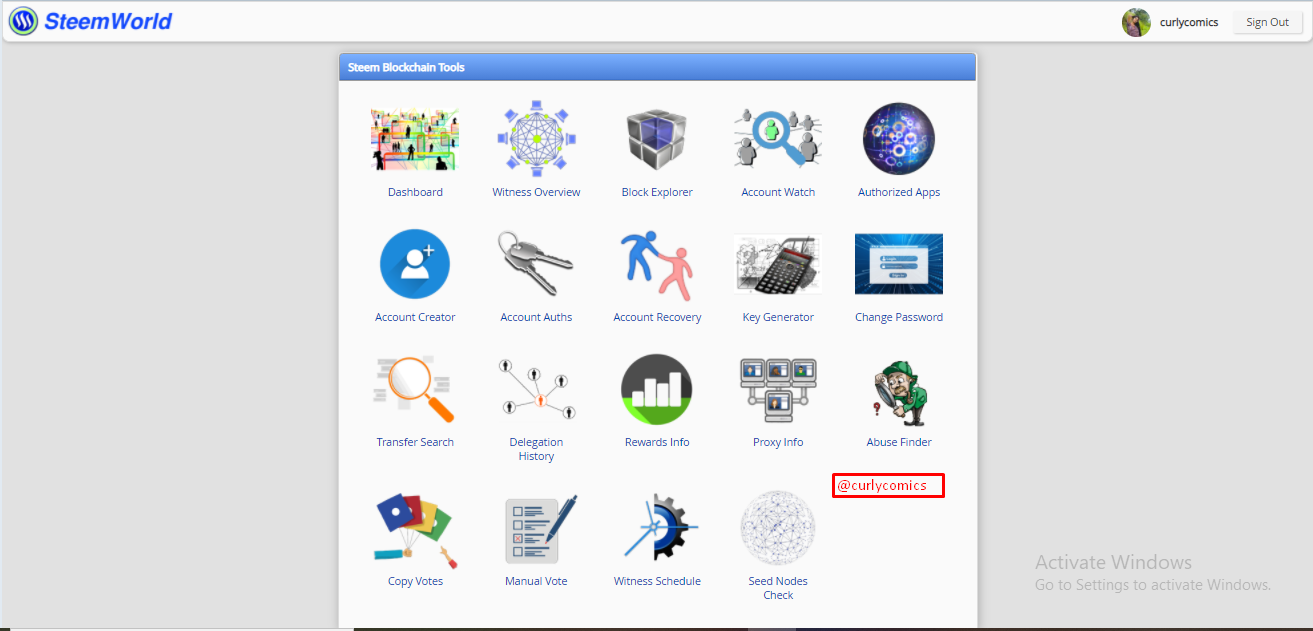
Task: Follow the Witness Overview text link
Action: pyautogui.click(x=536, y=192)
